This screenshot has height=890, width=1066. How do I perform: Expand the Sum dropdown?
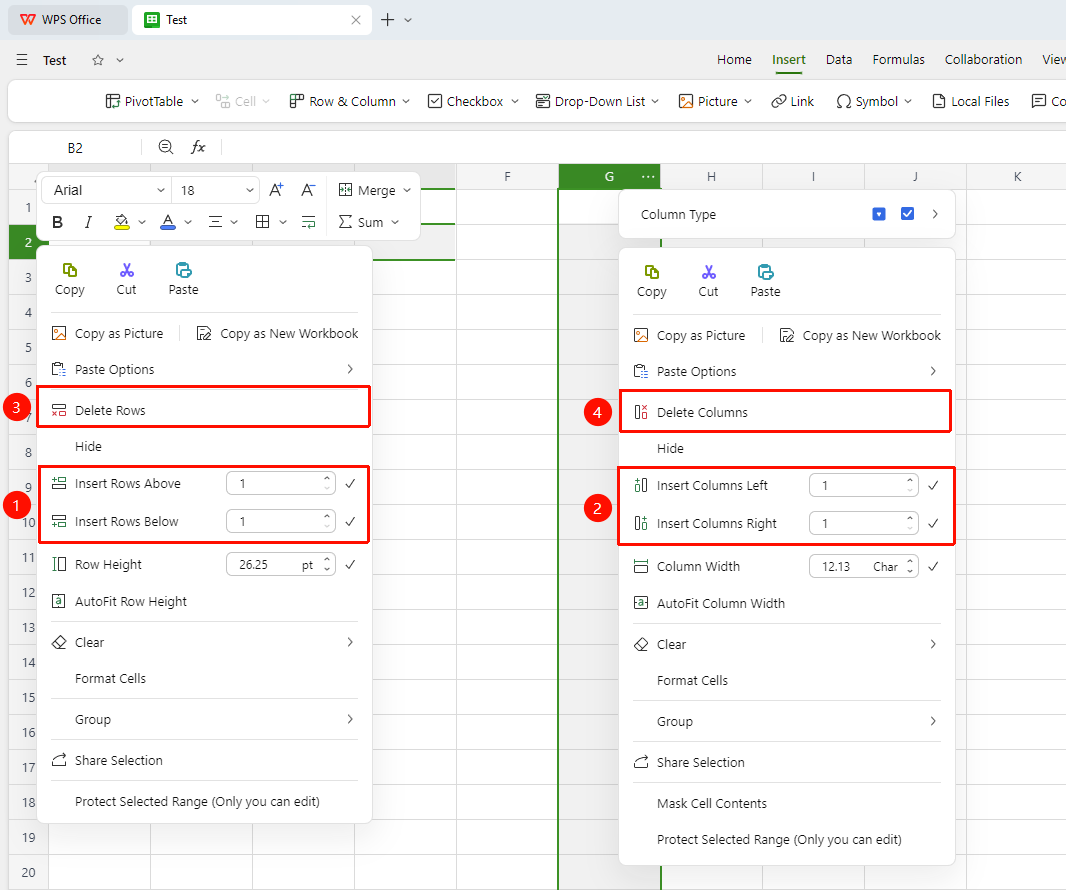(395, 222)
